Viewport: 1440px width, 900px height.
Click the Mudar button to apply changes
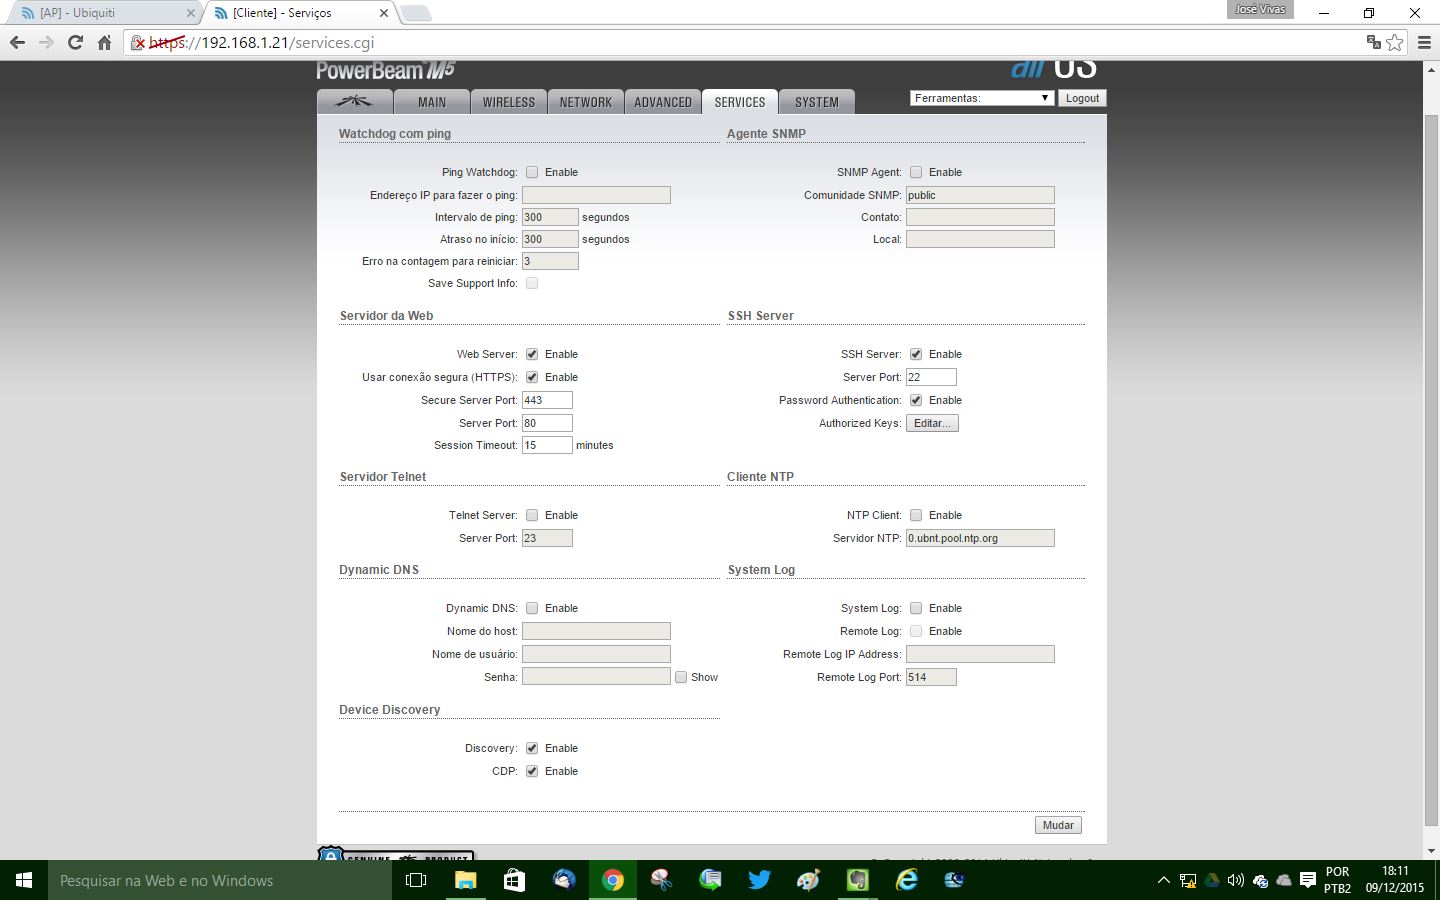(x=1058, y=825)
